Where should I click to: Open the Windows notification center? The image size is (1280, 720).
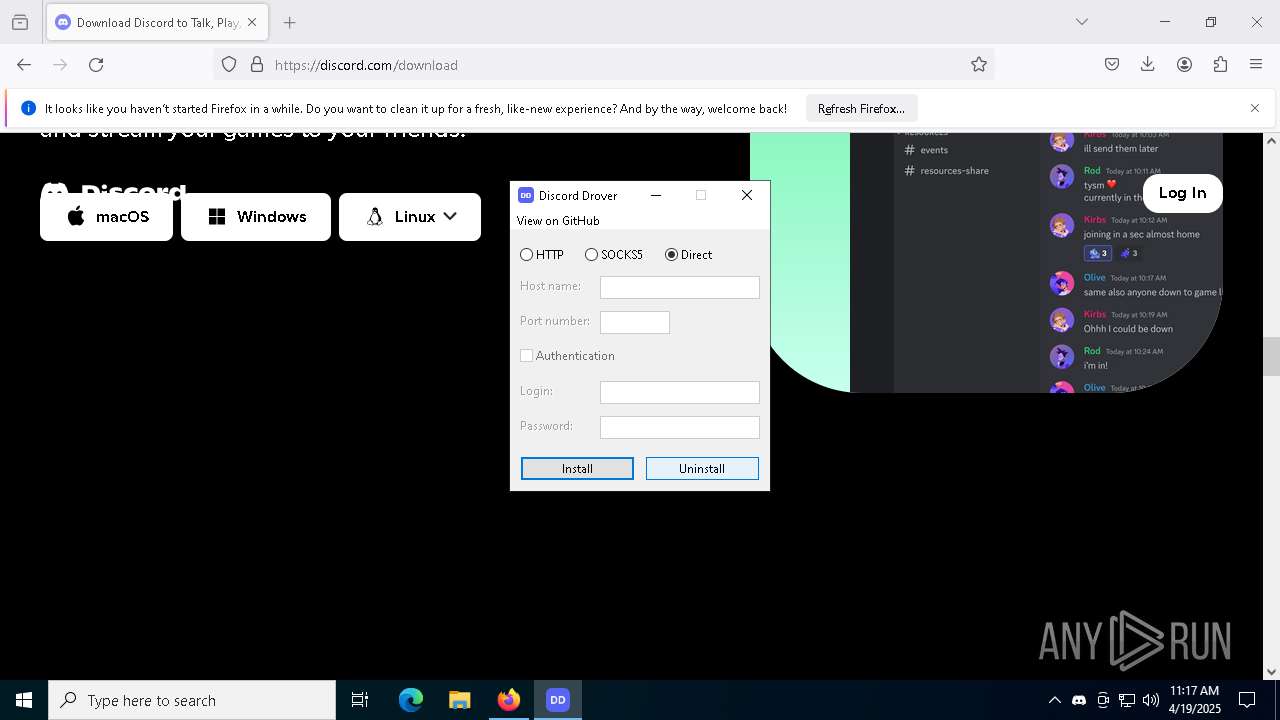coord(1248,700)
